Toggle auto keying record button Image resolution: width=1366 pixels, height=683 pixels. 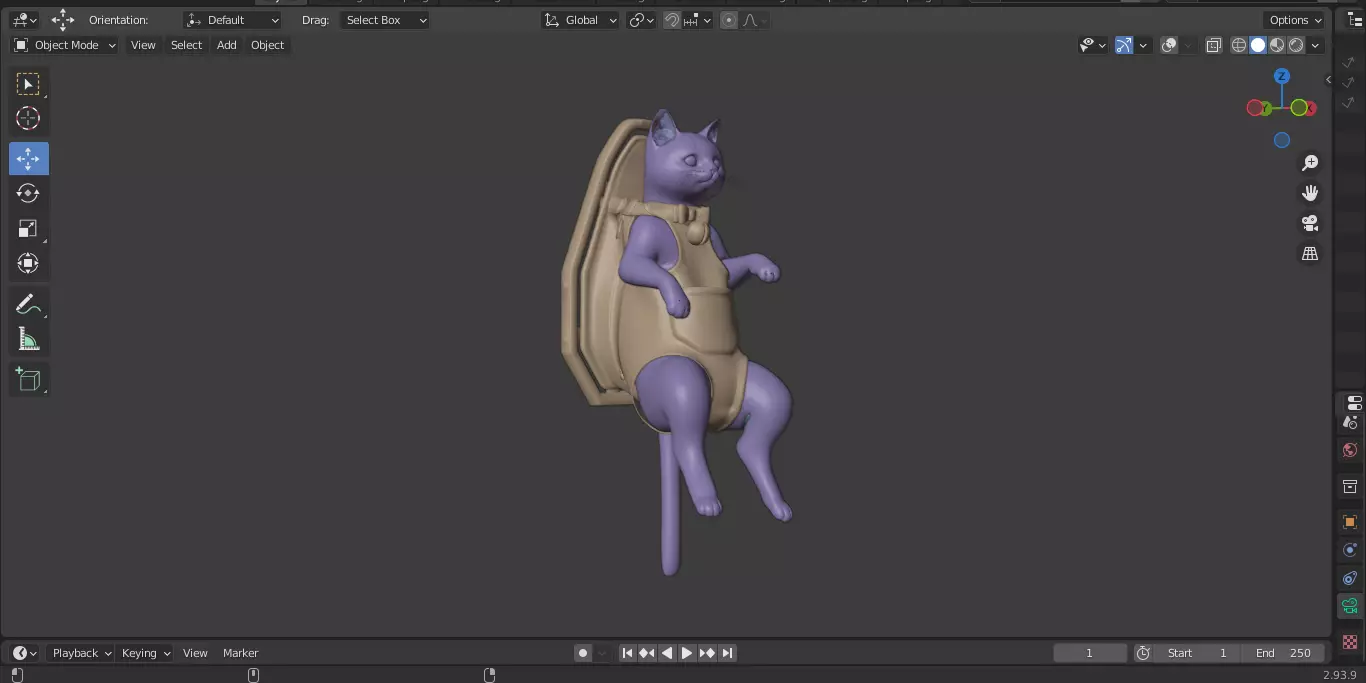click(583, 653)
